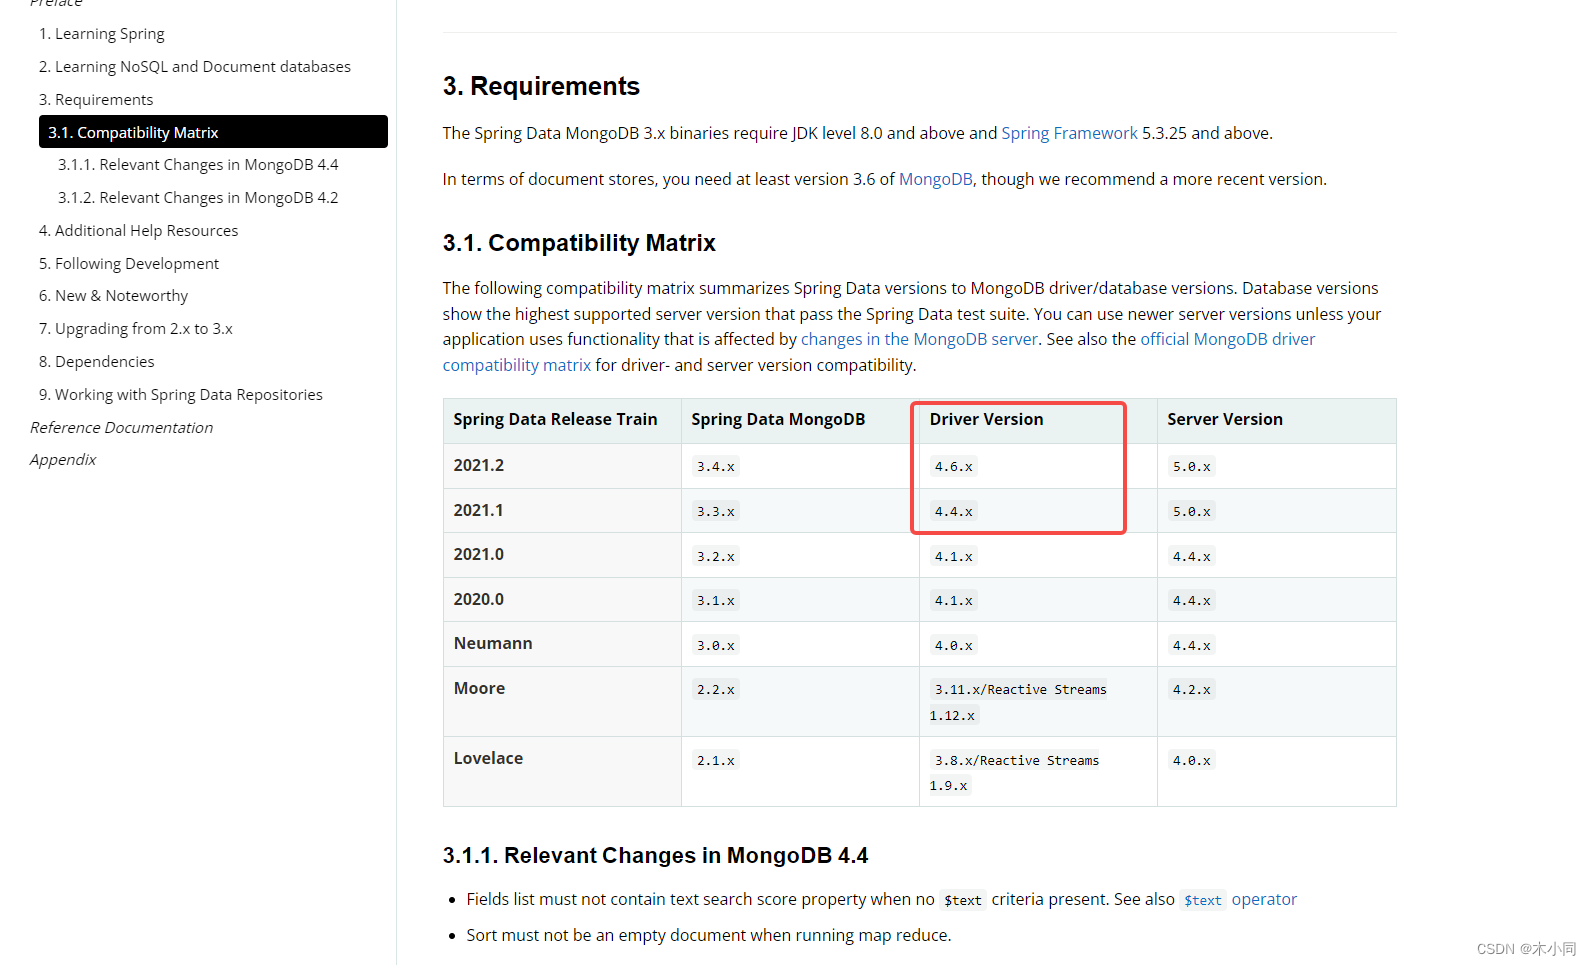Click the '3. Requirements' heading

pos(541,86)
